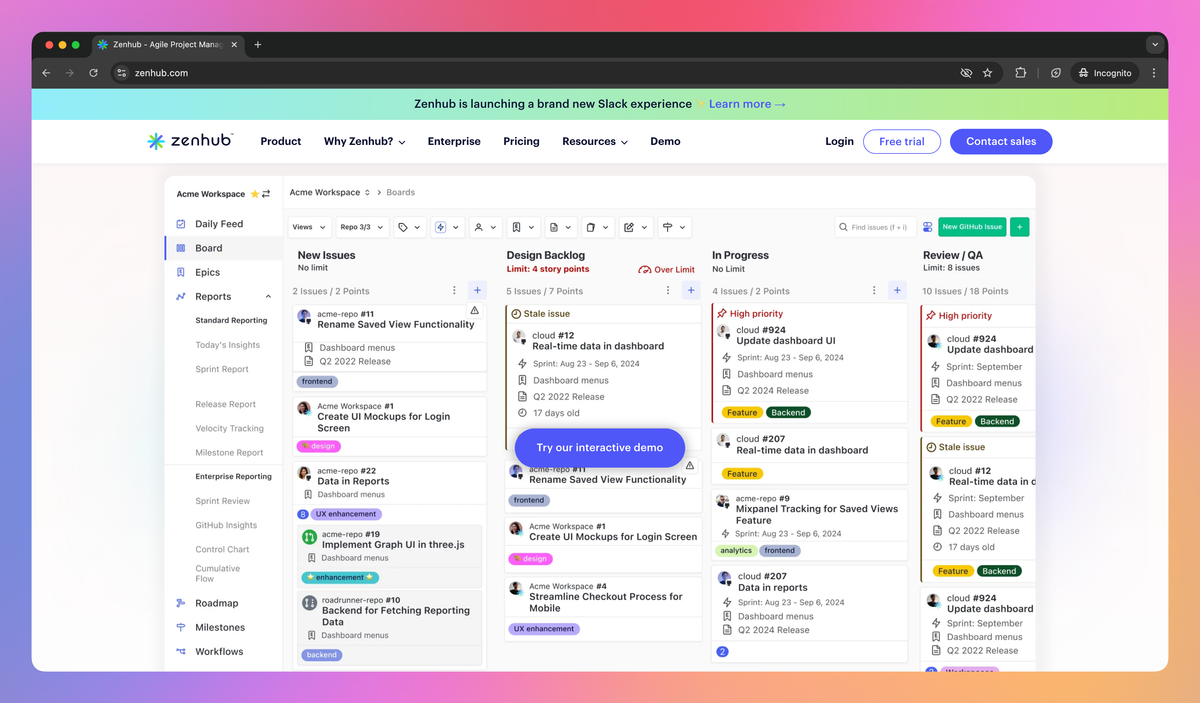Open In Progress column three-dot menu
Viewport: 1200px width, 703px height.
click(874, 291)
